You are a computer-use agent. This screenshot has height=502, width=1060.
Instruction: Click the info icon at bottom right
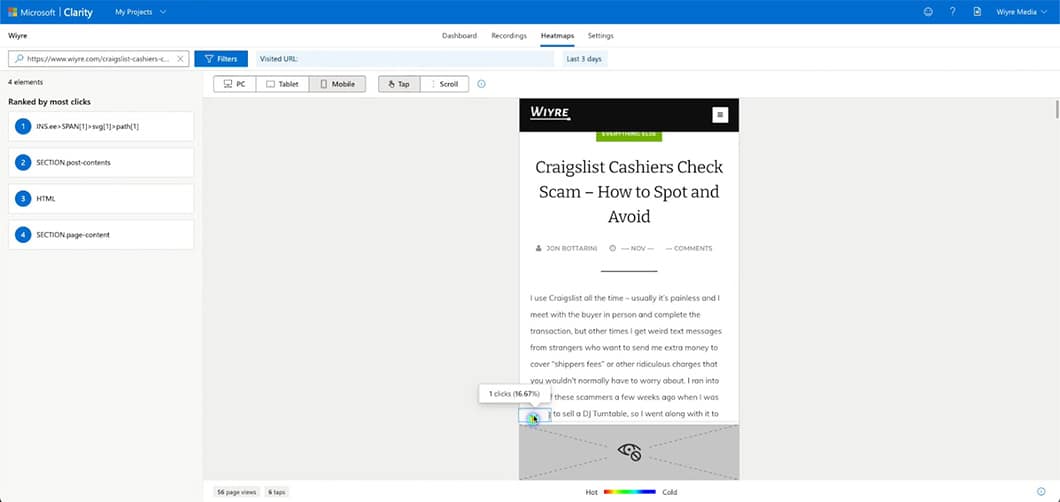click(x=1041, y=491)
